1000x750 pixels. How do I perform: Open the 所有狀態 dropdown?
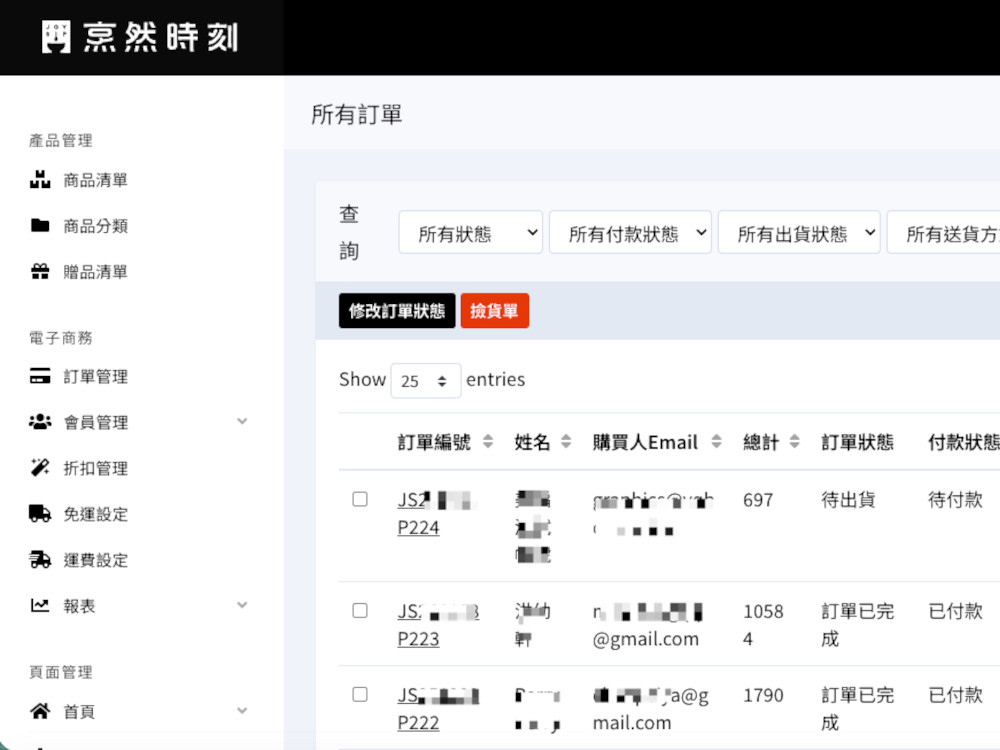[471, 233]
